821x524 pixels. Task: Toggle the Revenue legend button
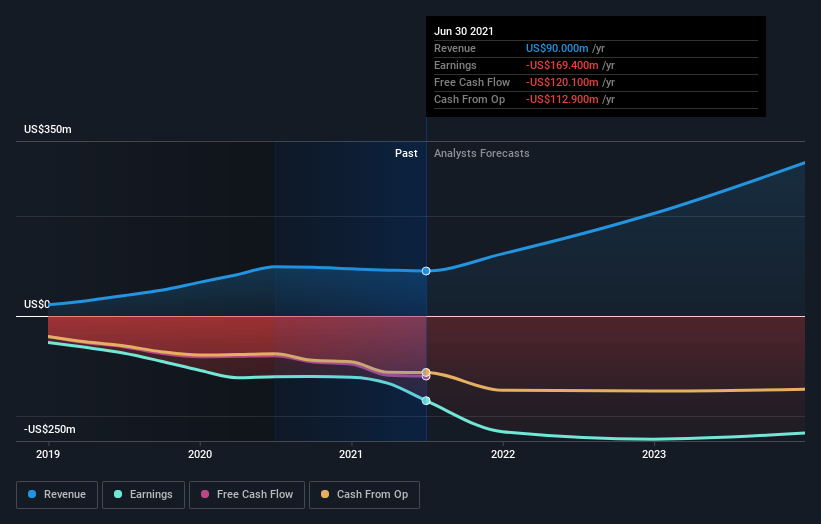pos(57,495)
